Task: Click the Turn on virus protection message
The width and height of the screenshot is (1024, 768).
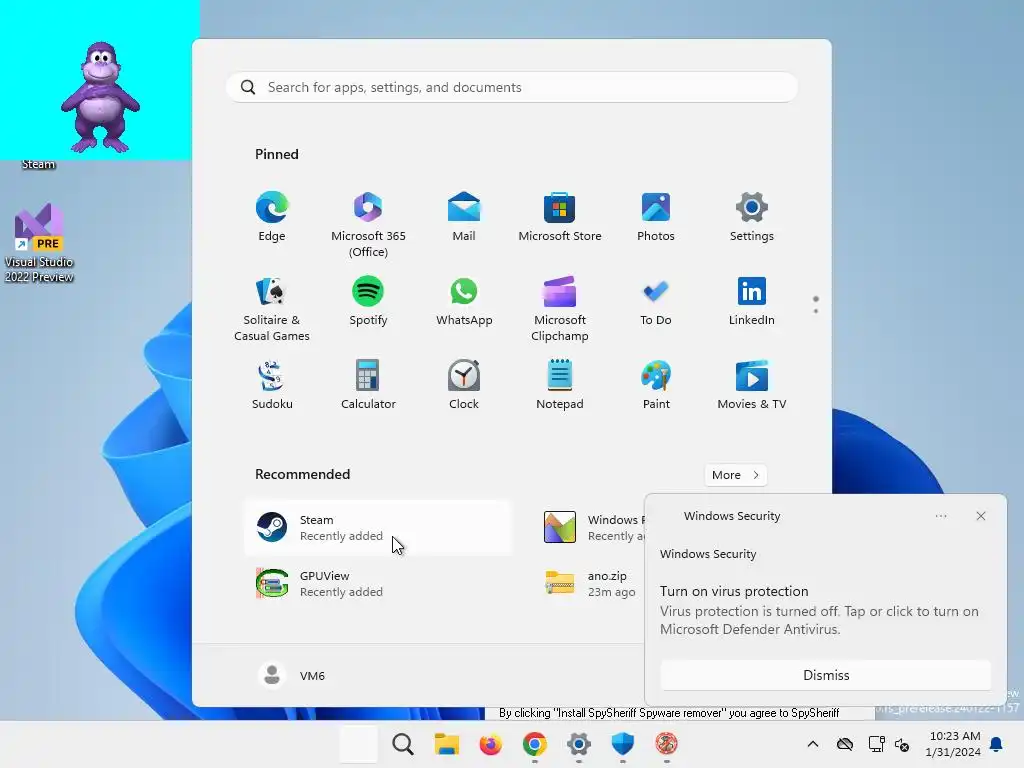Action: [820, 610]
